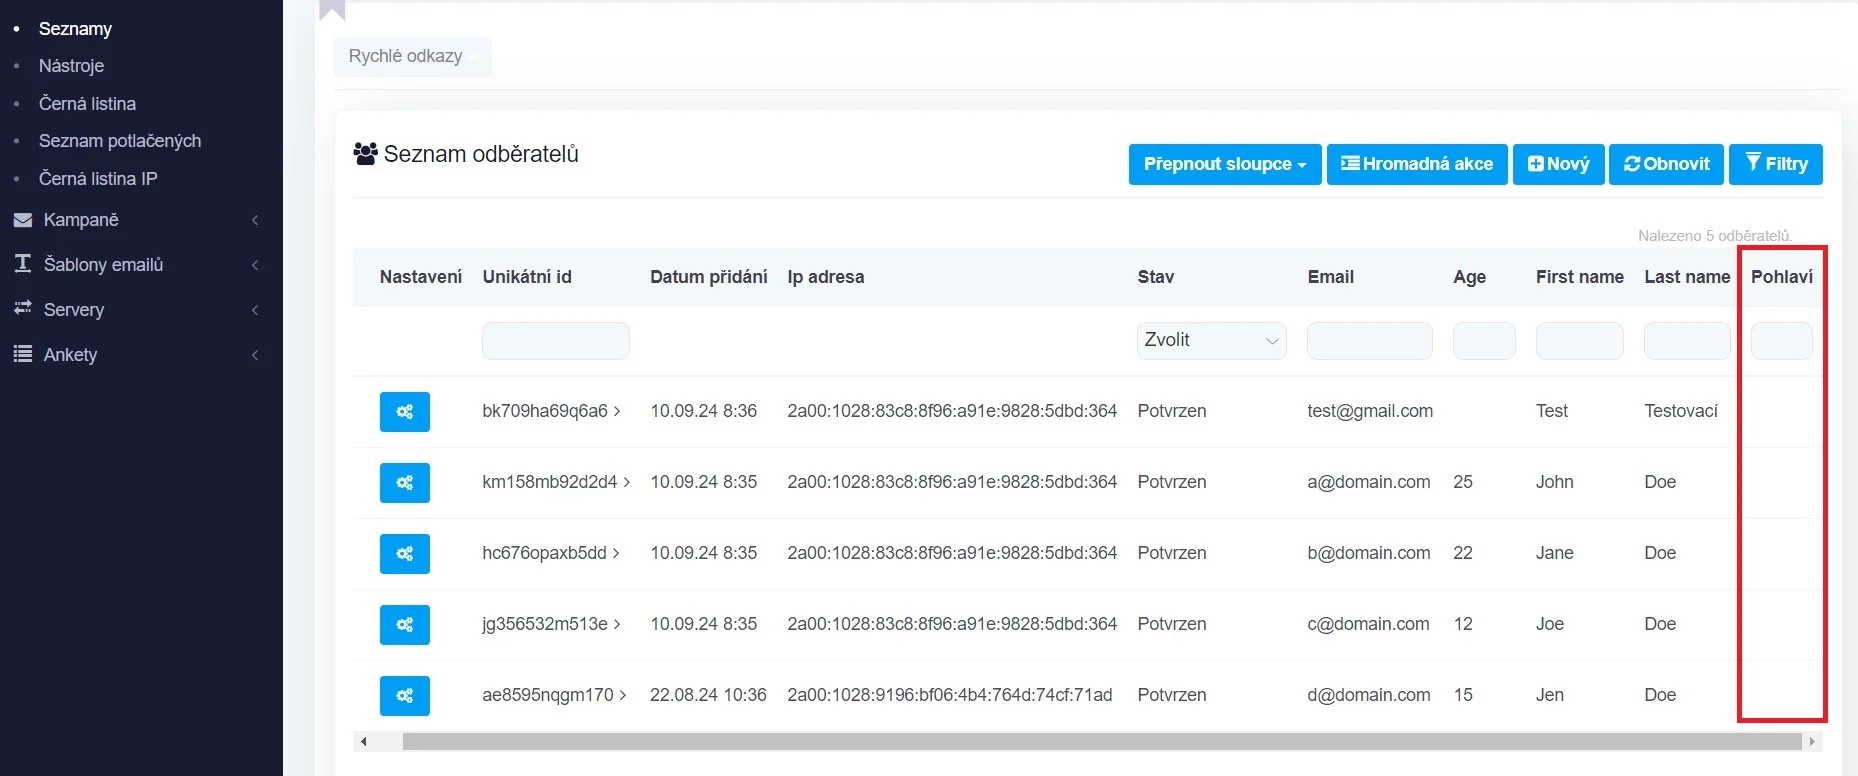Click settings gear for c@domain.com row
This screenshot has width=1858, height=776.
pos(404,625)
